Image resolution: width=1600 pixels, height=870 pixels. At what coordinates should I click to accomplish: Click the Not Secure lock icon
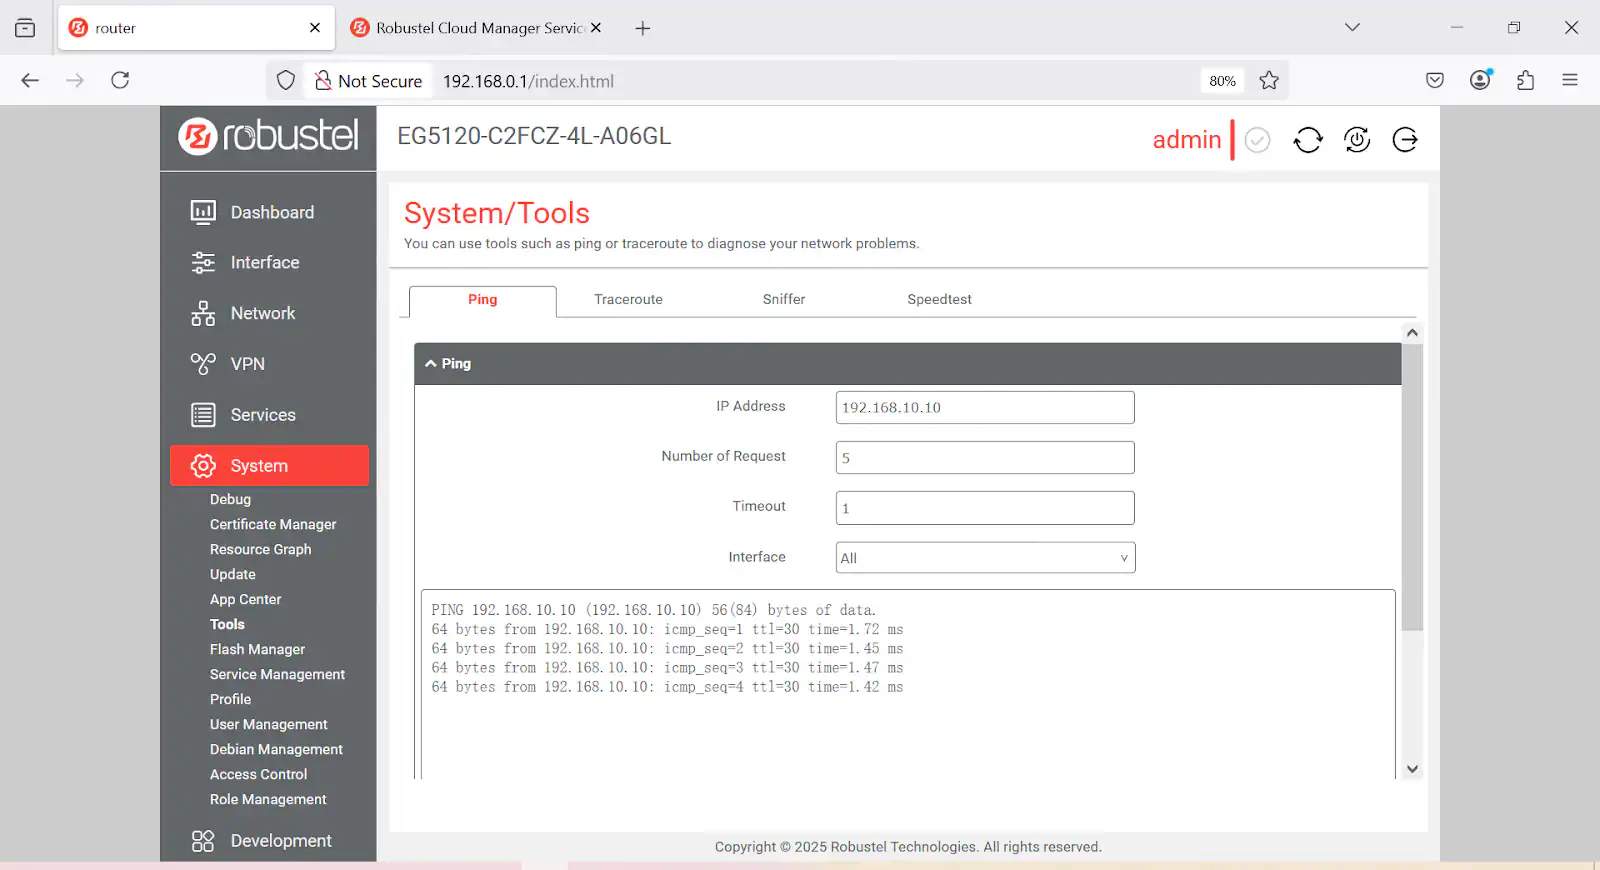pos(323,80)
